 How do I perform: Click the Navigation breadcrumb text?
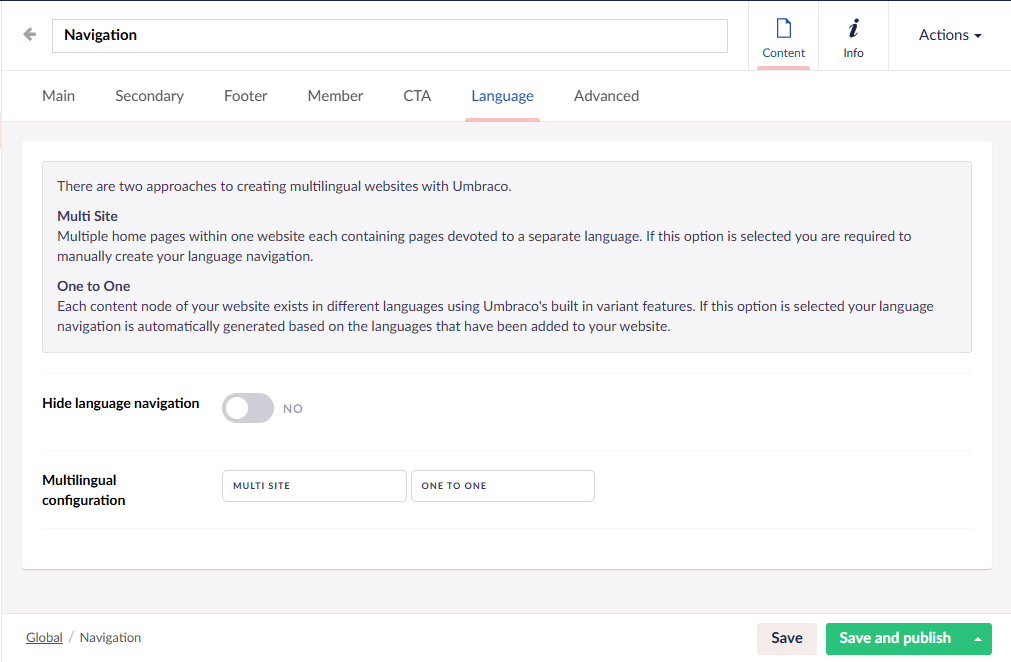[110, 638]
